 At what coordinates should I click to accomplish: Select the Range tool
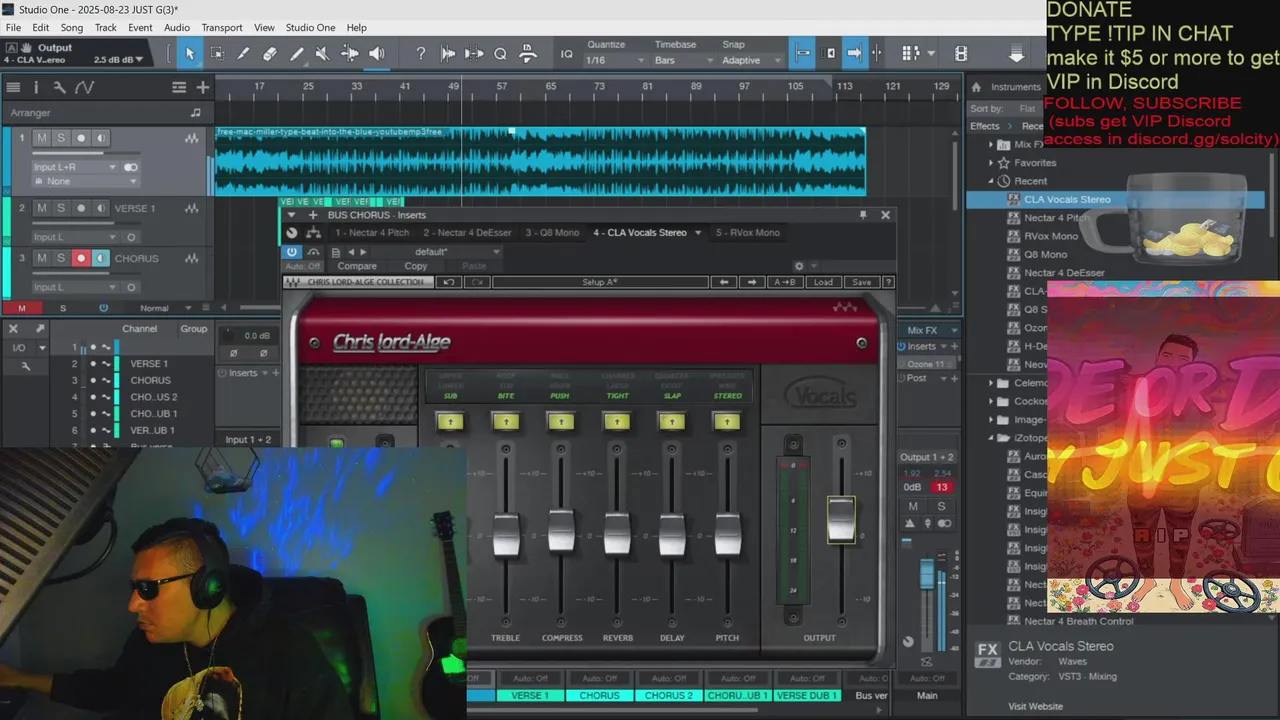[216, 54]
